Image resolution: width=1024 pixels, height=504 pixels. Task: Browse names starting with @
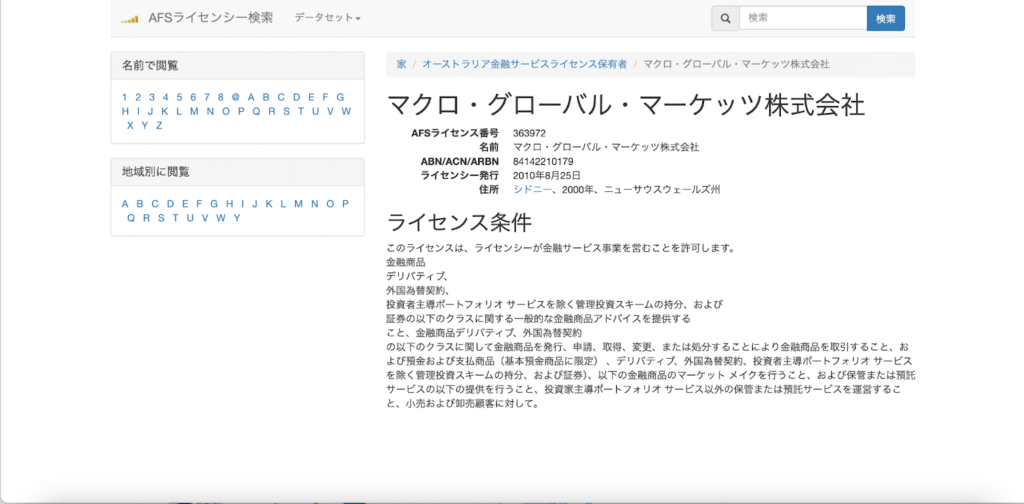(x=236, y=97)
